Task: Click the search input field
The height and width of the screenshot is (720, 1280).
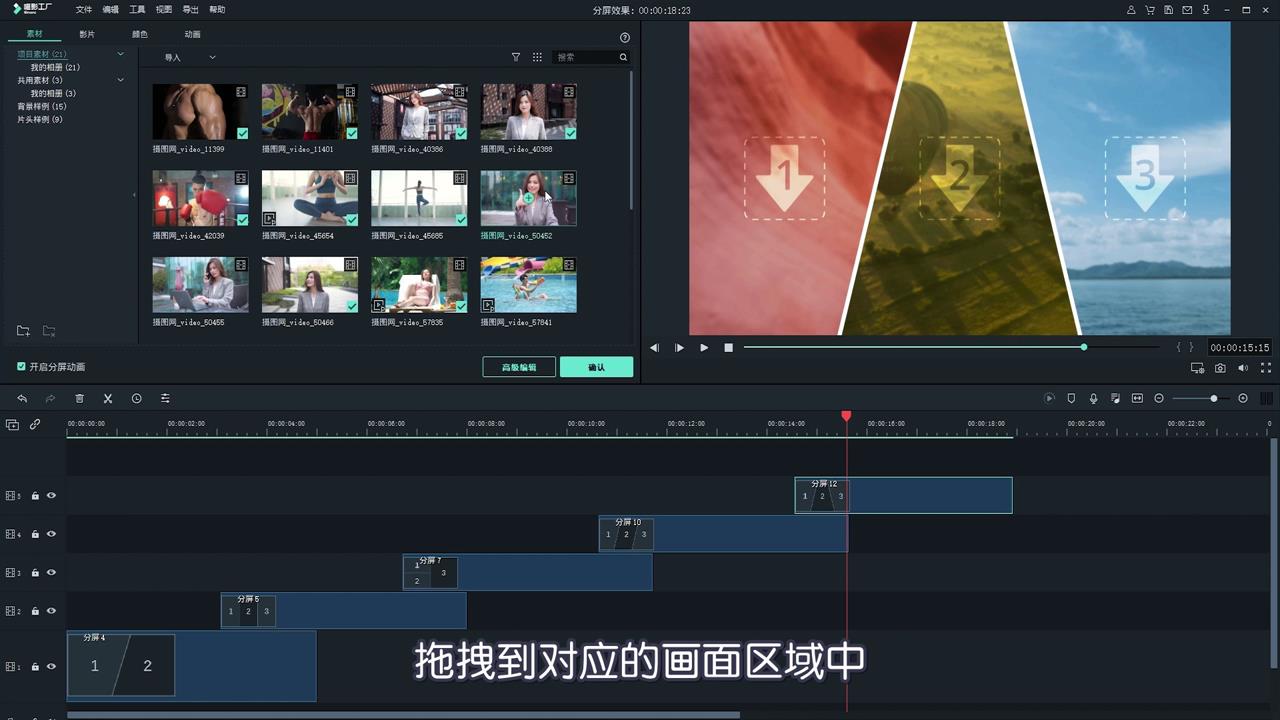Action: tap(587, 57)
